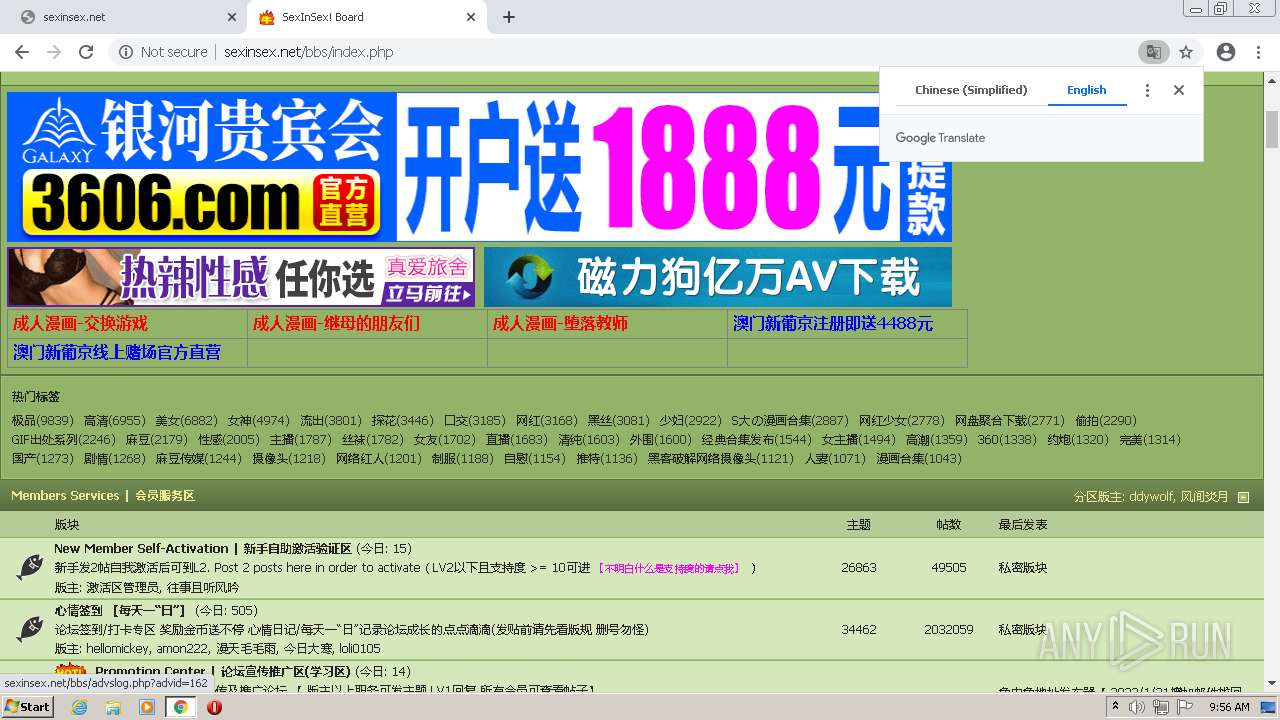The image size is (1280, 720).
Task: Open the 磁力狗 download banner
Action: point(718,277)
